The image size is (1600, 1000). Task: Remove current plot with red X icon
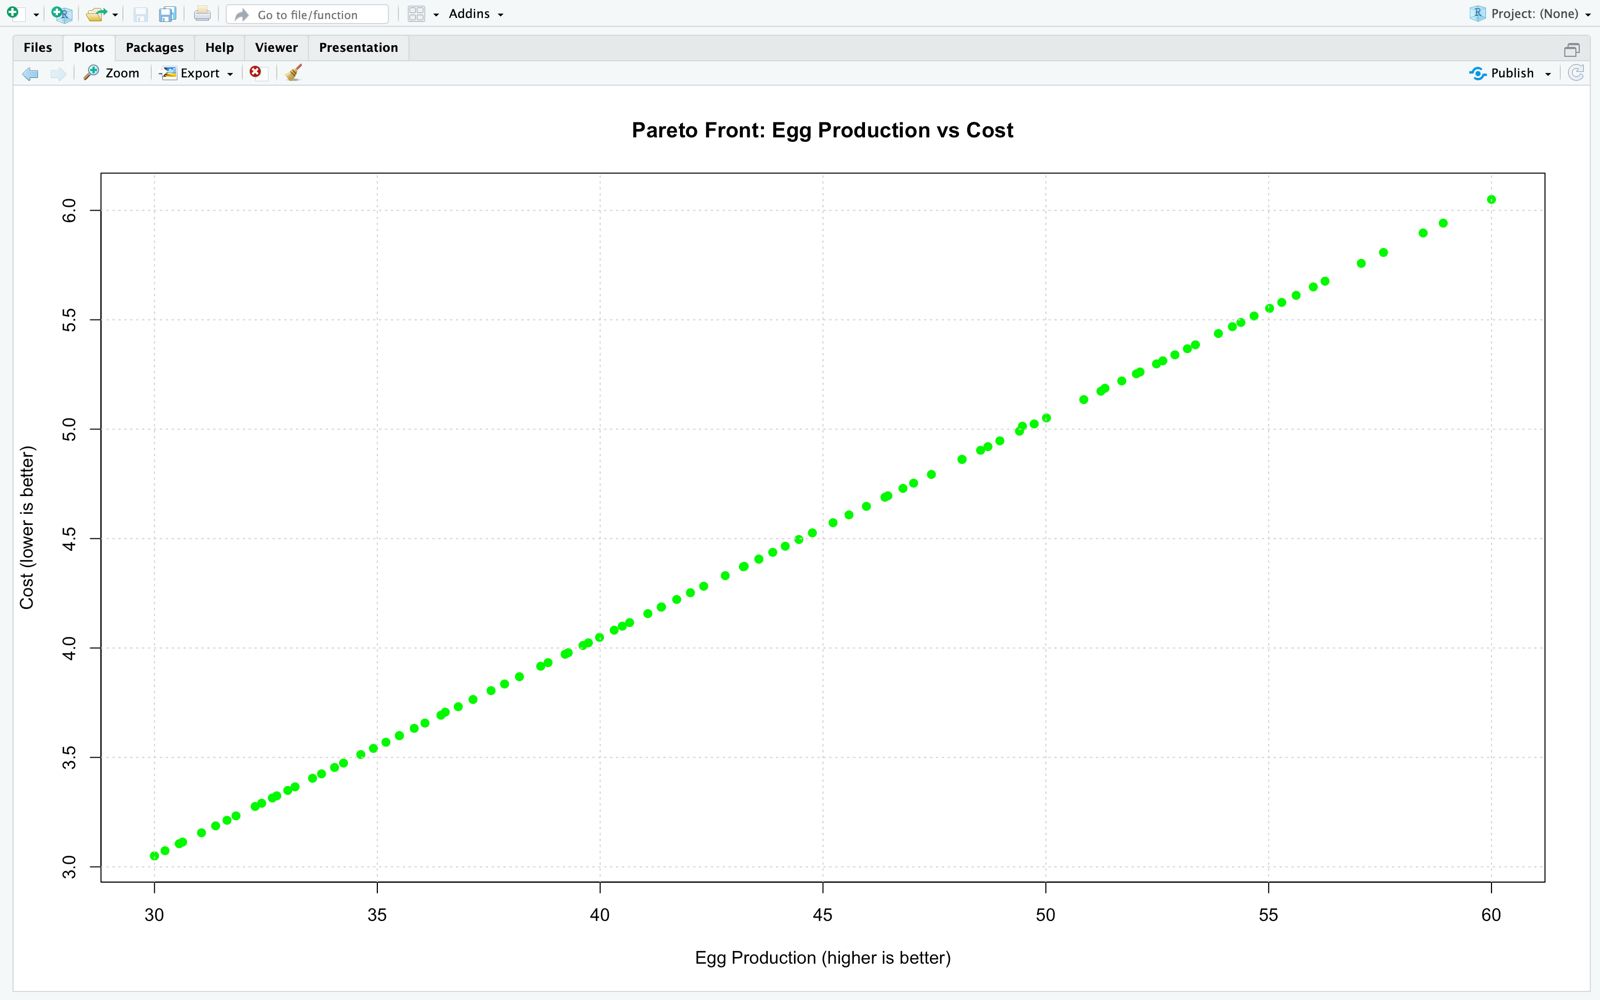click(x=256, y=72)
